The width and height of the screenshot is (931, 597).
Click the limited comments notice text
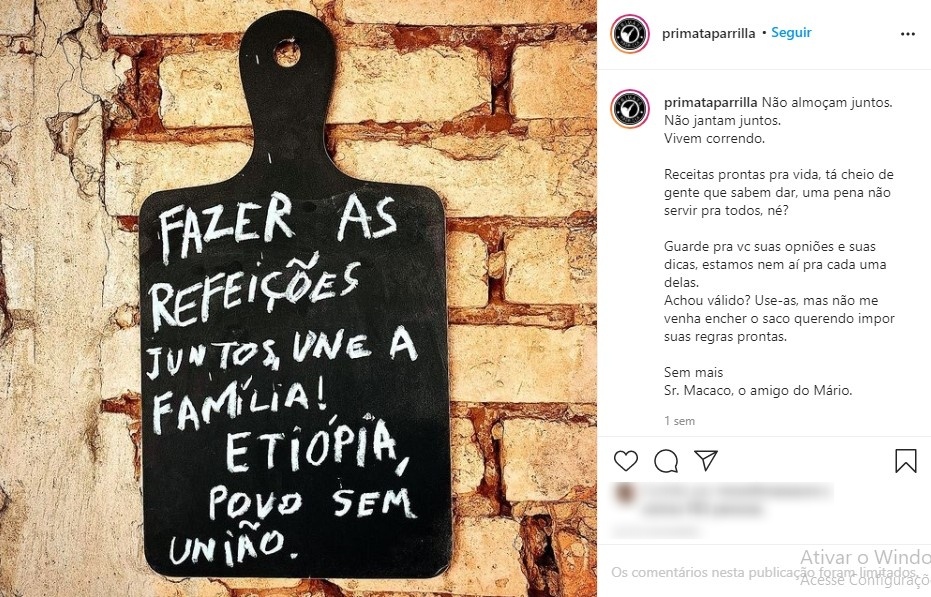[x=765, y=573]
